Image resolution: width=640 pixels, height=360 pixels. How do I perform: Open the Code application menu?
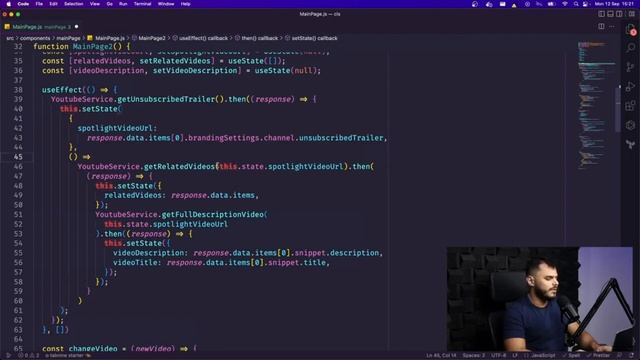(x=23, y=4)
